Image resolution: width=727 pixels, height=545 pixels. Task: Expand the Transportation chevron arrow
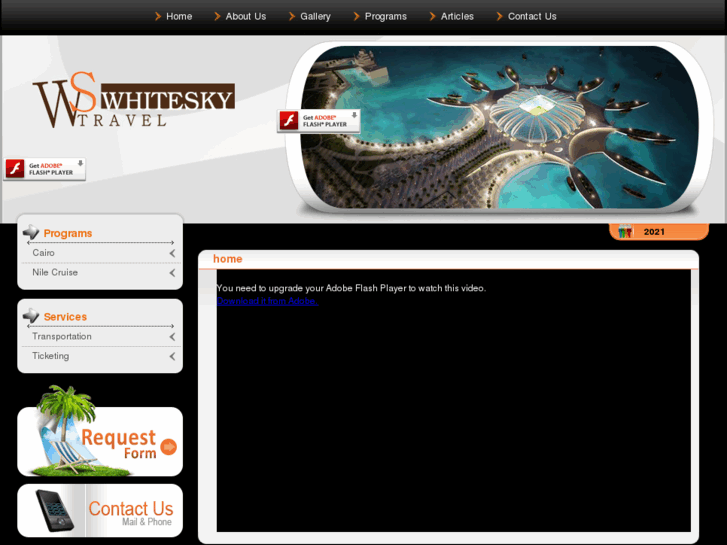(172, 337)
